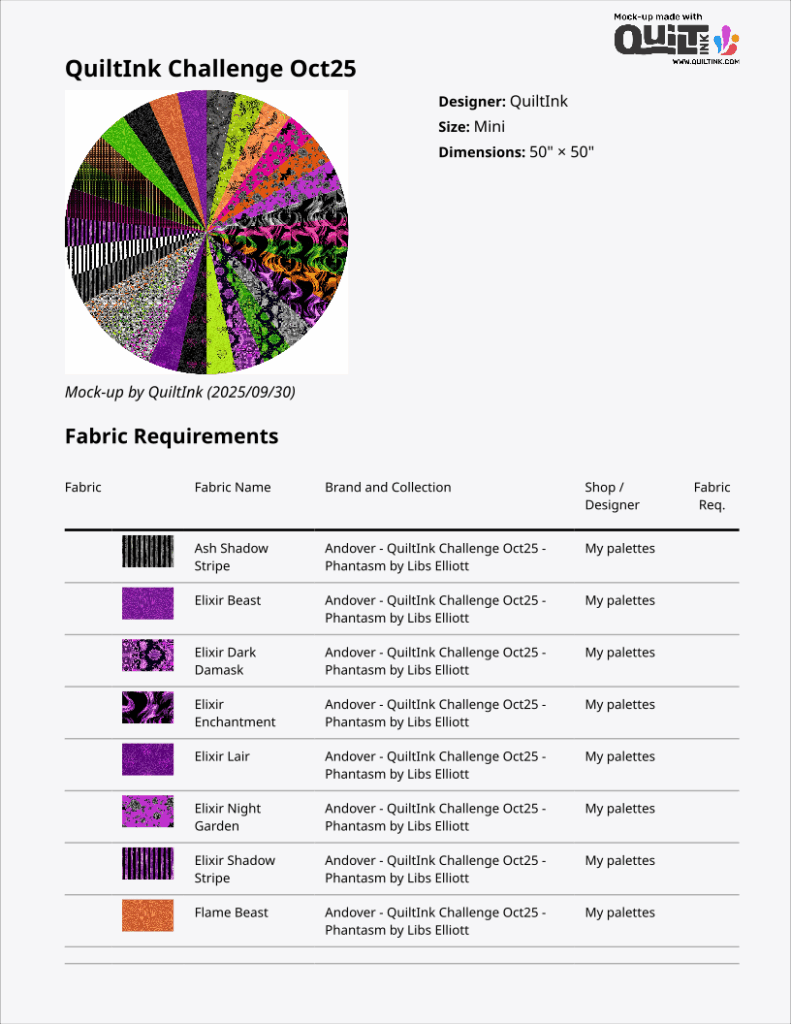Click the circular quilt mock-up image
Screen dimensions: 791x1024
click(x=206, y=232)
